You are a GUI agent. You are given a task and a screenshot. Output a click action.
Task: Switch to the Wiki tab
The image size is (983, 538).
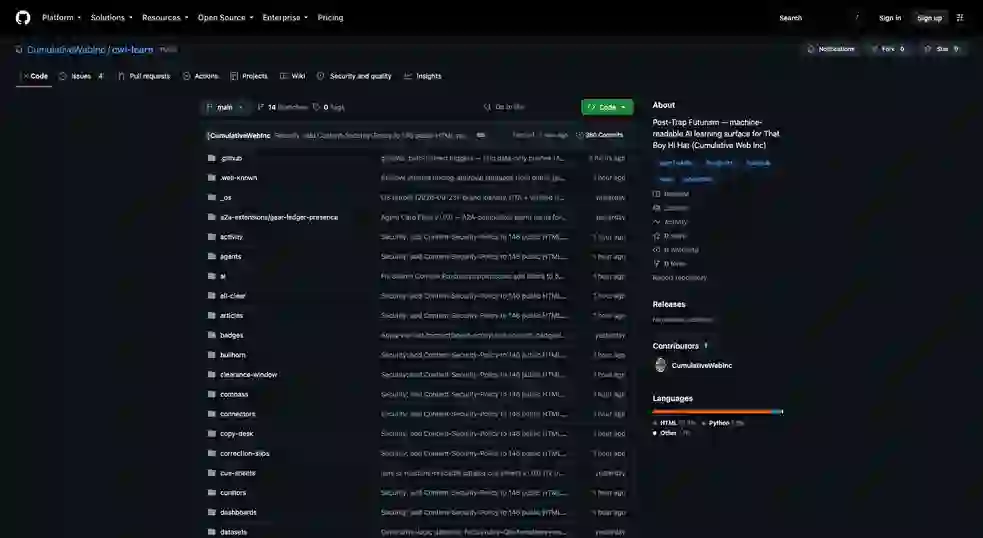293,76
